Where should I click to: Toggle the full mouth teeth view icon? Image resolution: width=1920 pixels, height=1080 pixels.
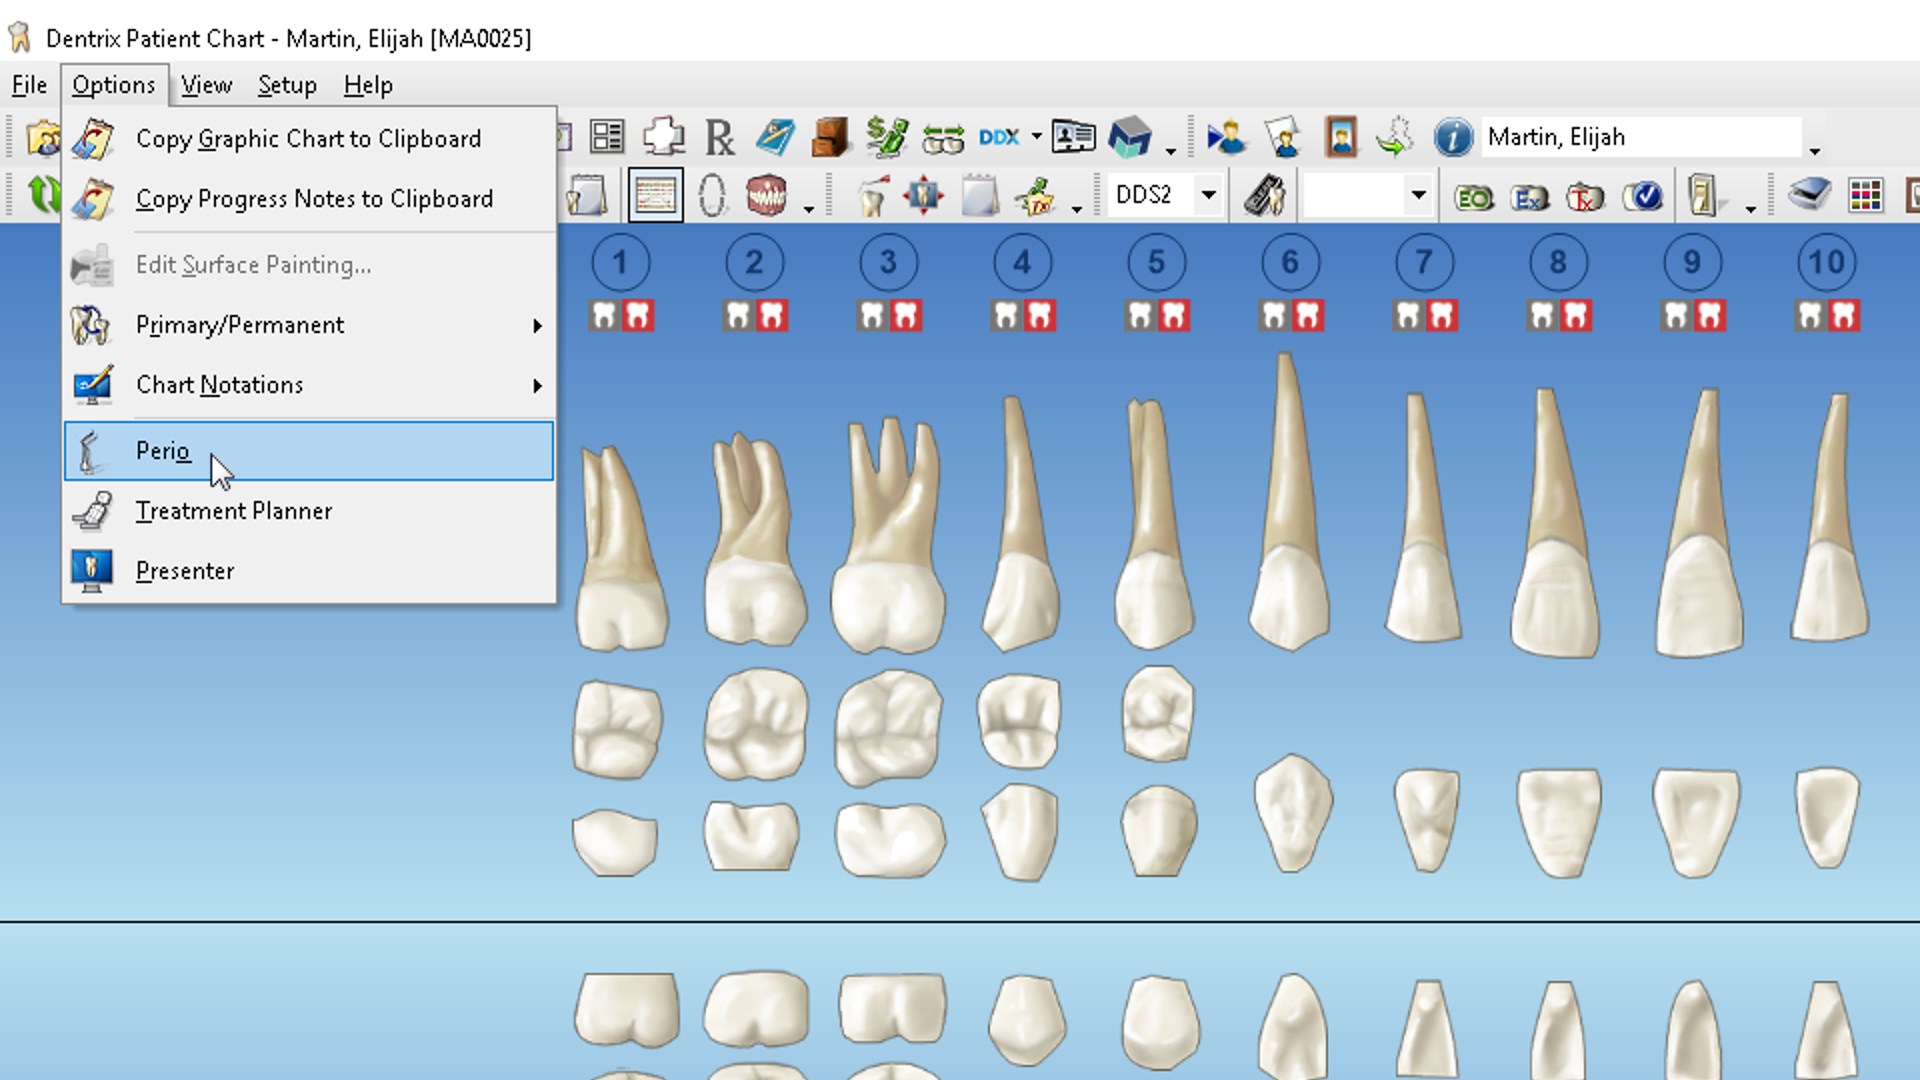pyautogui.click(x=767, y=196)
